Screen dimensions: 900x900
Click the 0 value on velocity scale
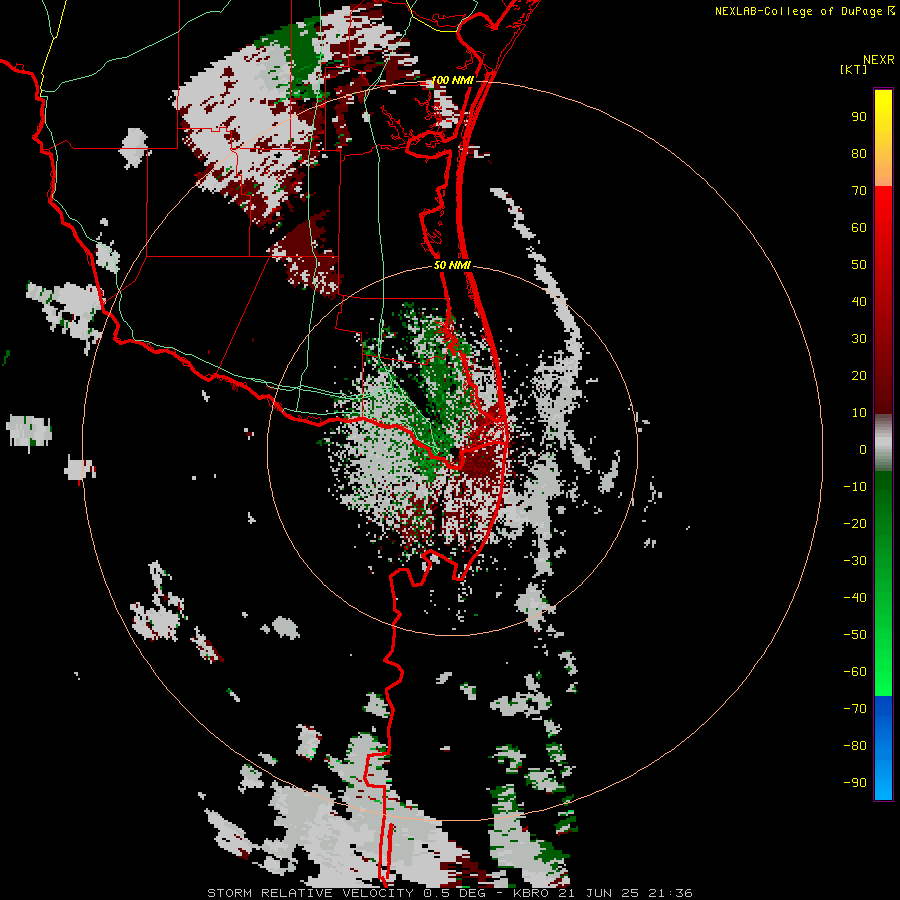tap(863, 450)
